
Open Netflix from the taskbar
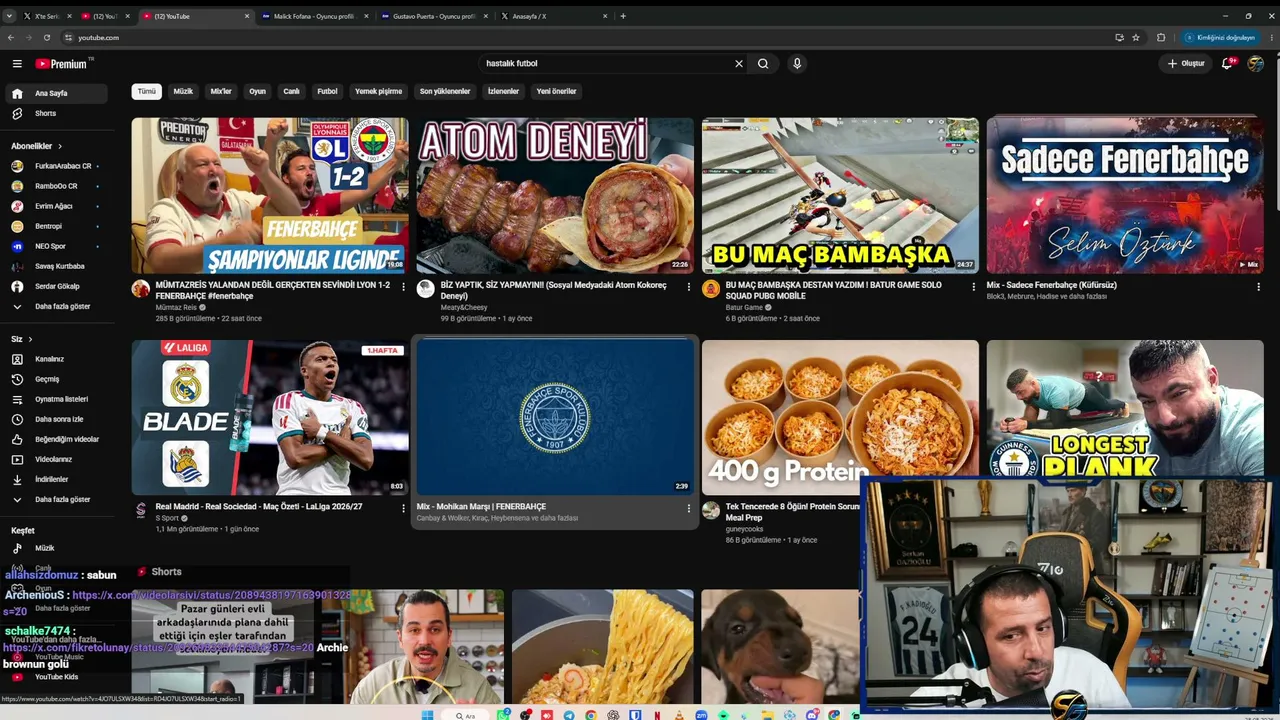(657, 715)
